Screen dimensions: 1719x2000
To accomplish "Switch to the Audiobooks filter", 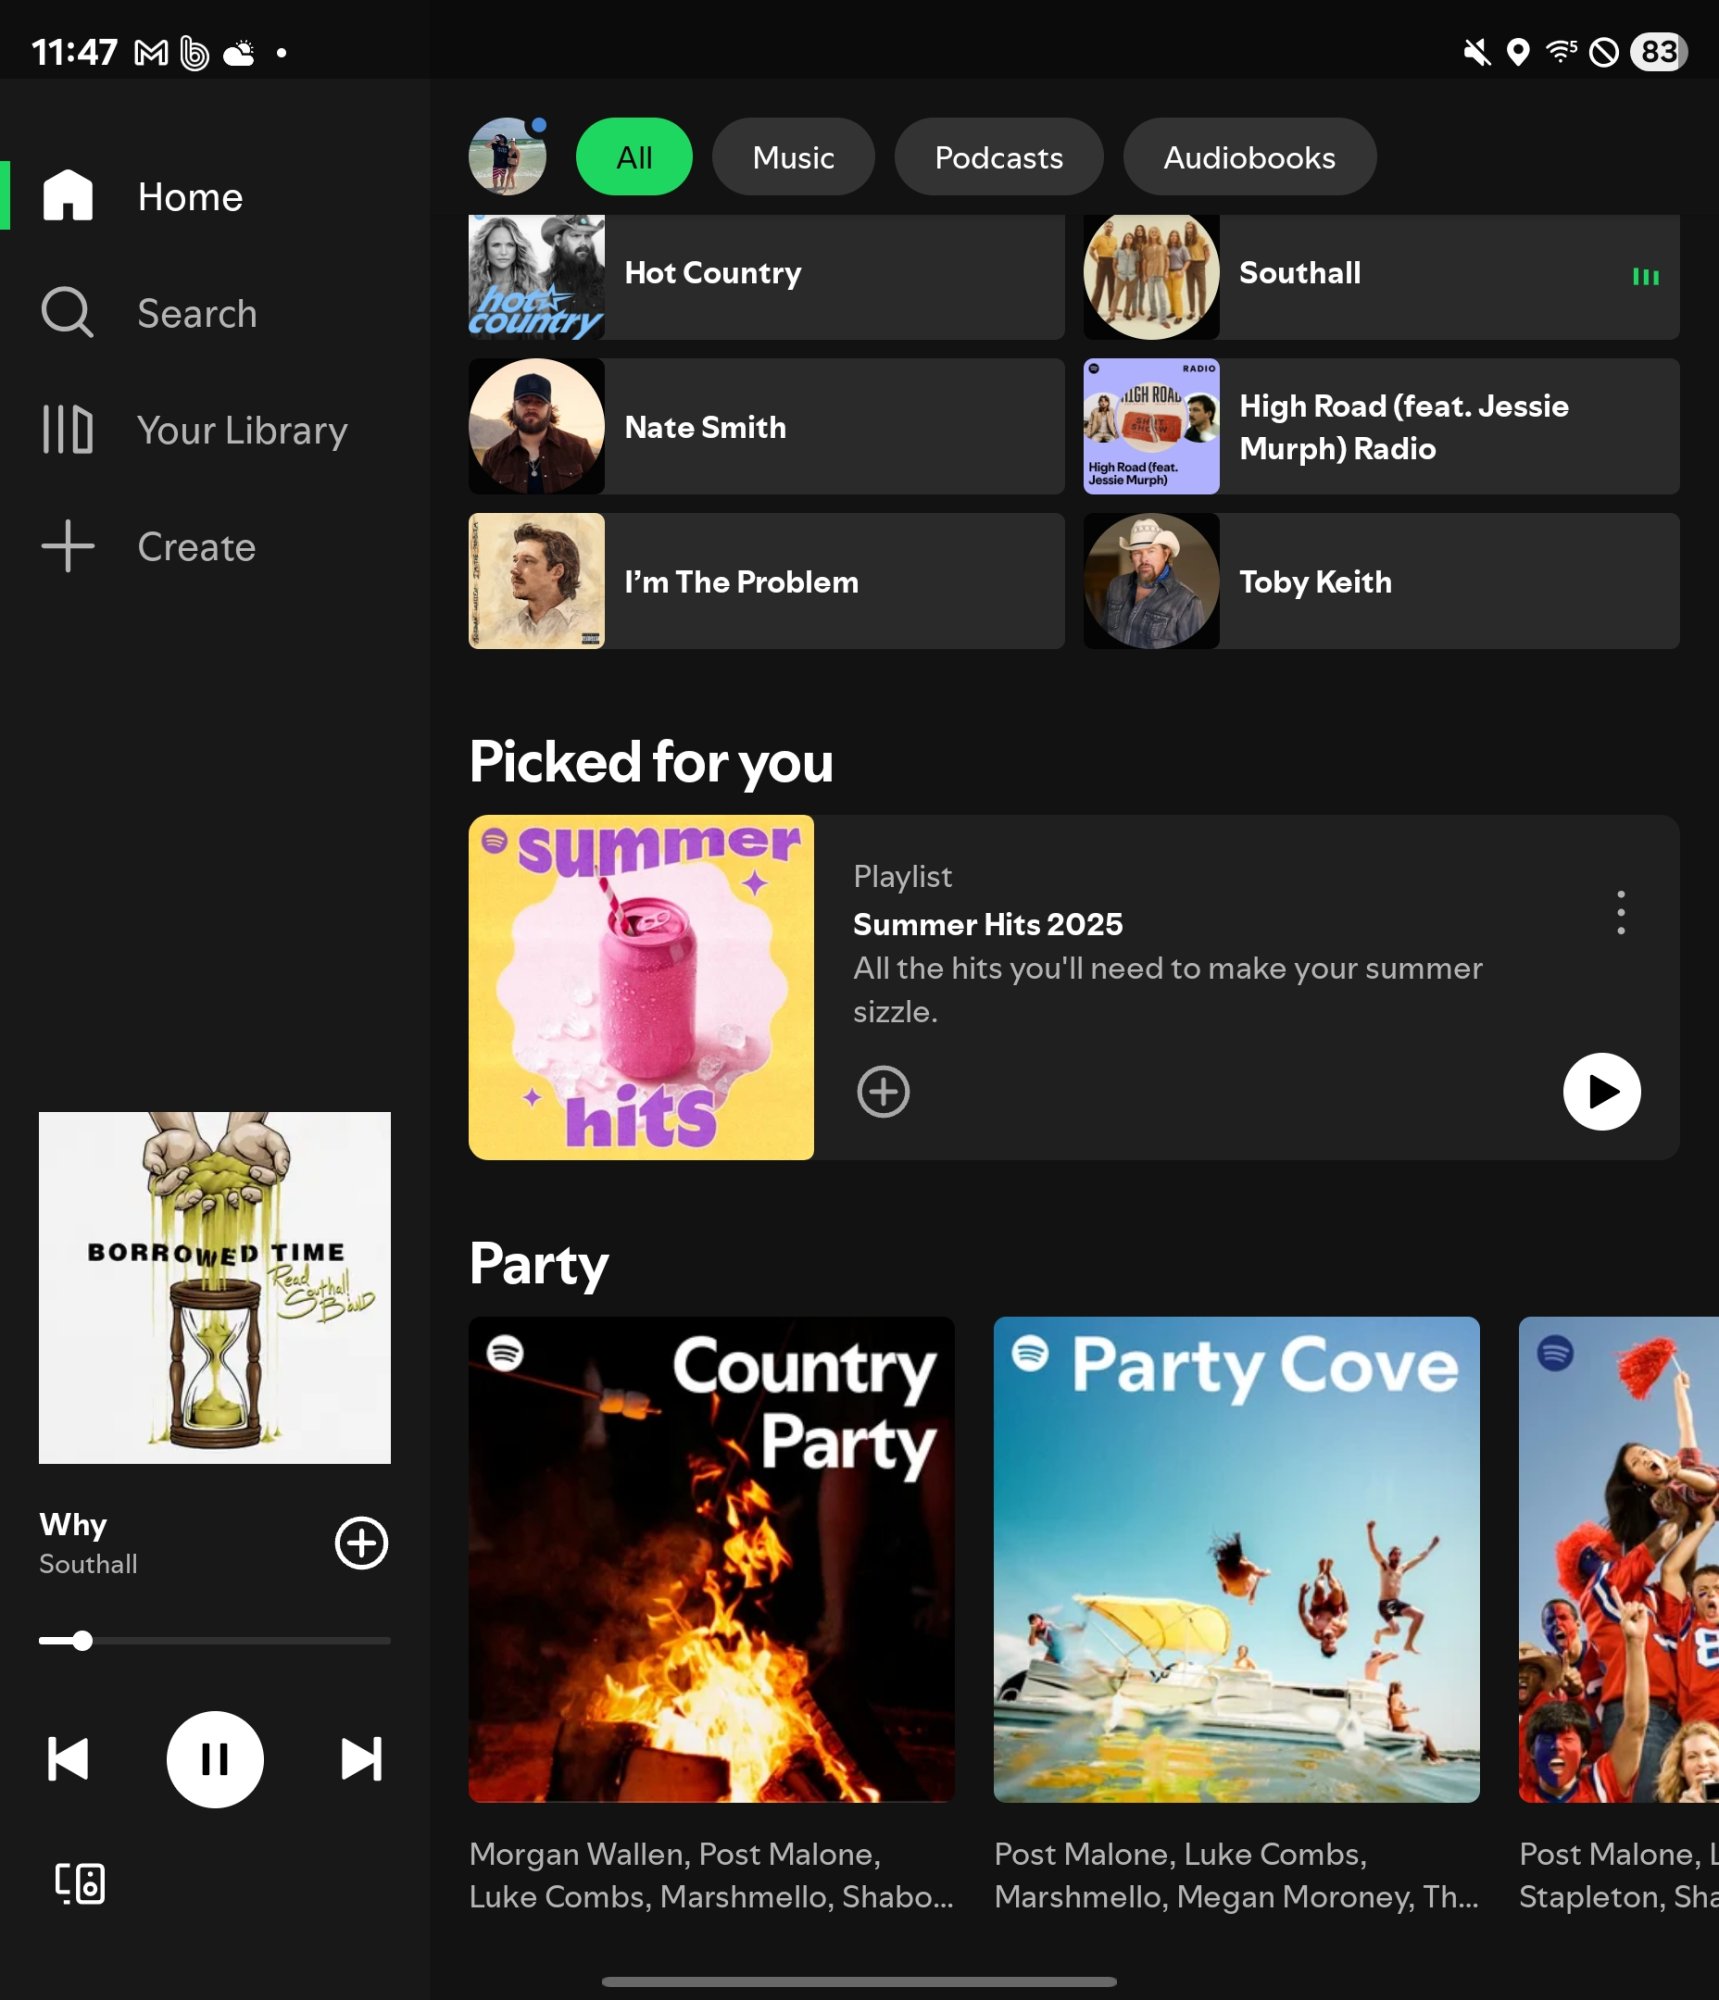I will coord(1248,156).
